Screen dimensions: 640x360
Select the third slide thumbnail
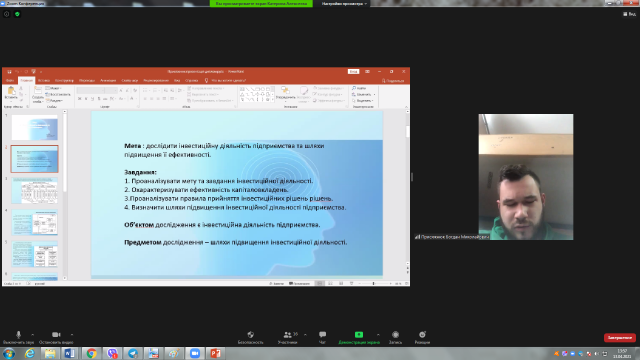point(35,191)
